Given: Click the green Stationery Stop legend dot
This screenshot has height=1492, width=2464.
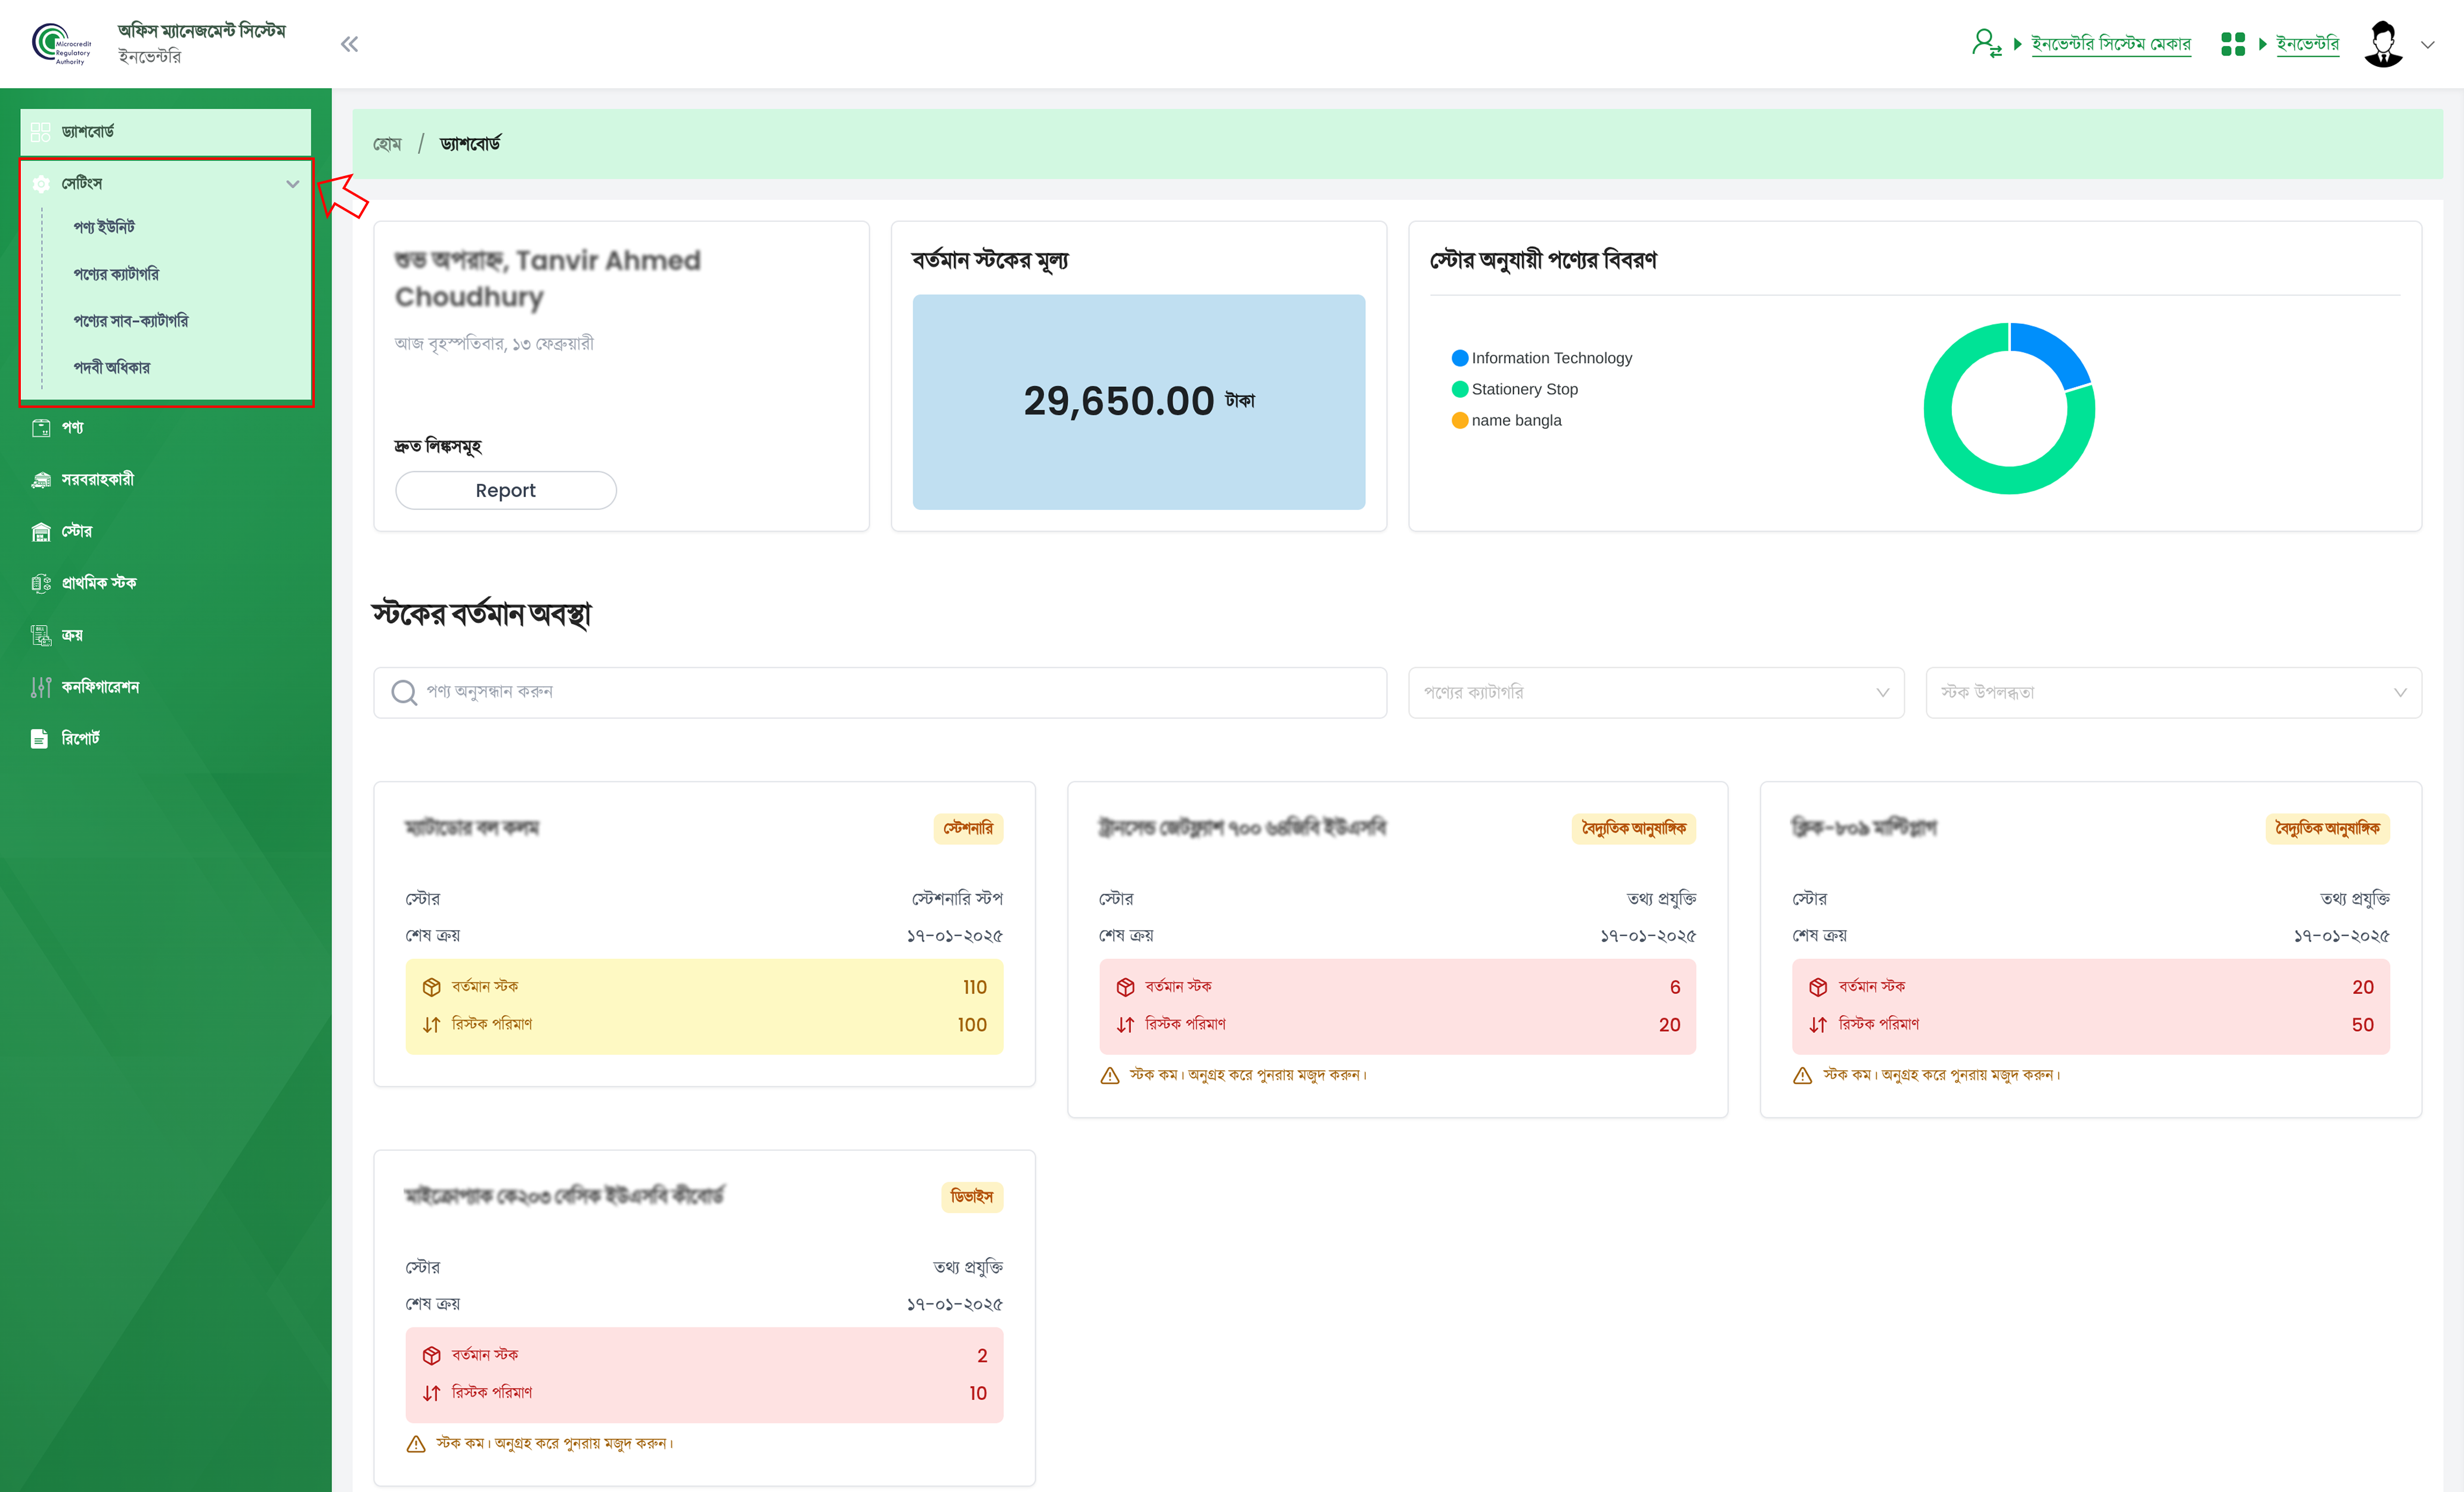Looking at the screenshot, I should click(x=1460, y=389).
